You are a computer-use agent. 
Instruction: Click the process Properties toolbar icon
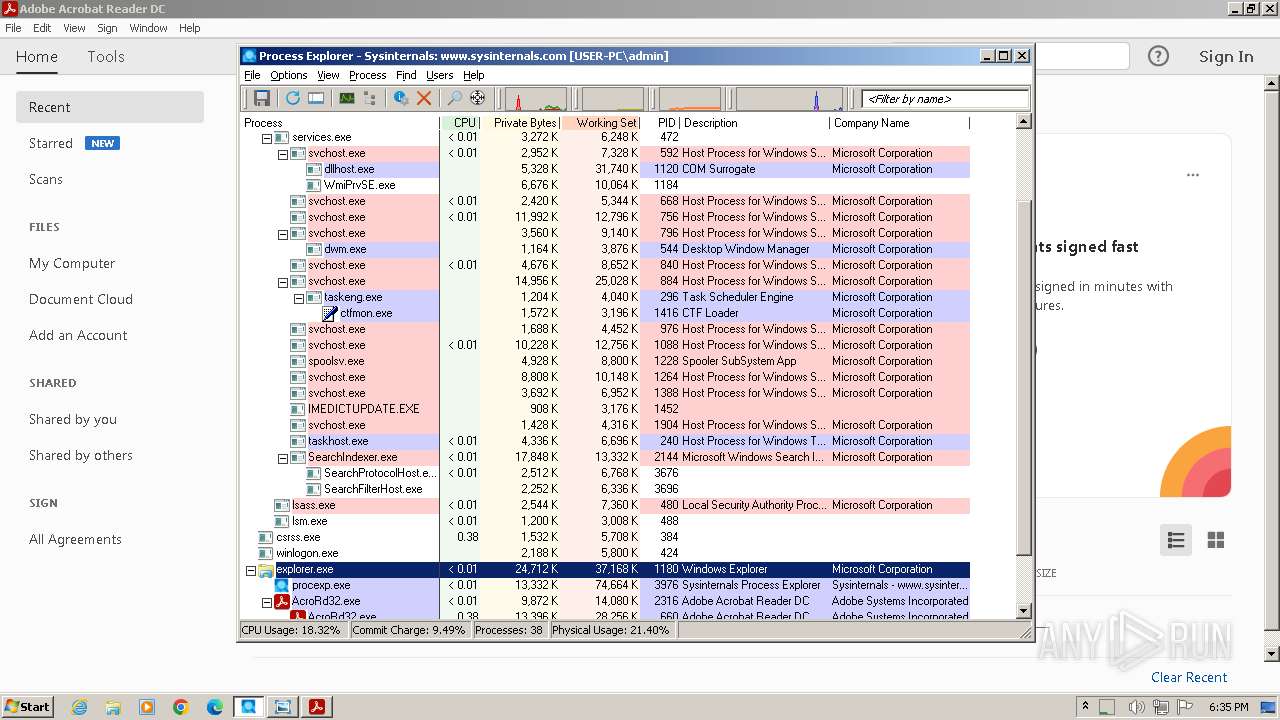[401, 98]
